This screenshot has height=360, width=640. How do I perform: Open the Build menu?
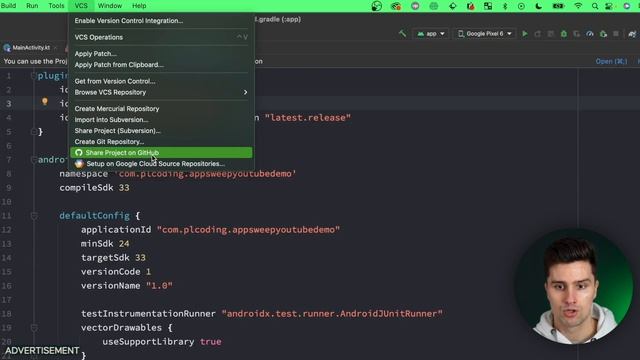[9, 6]
